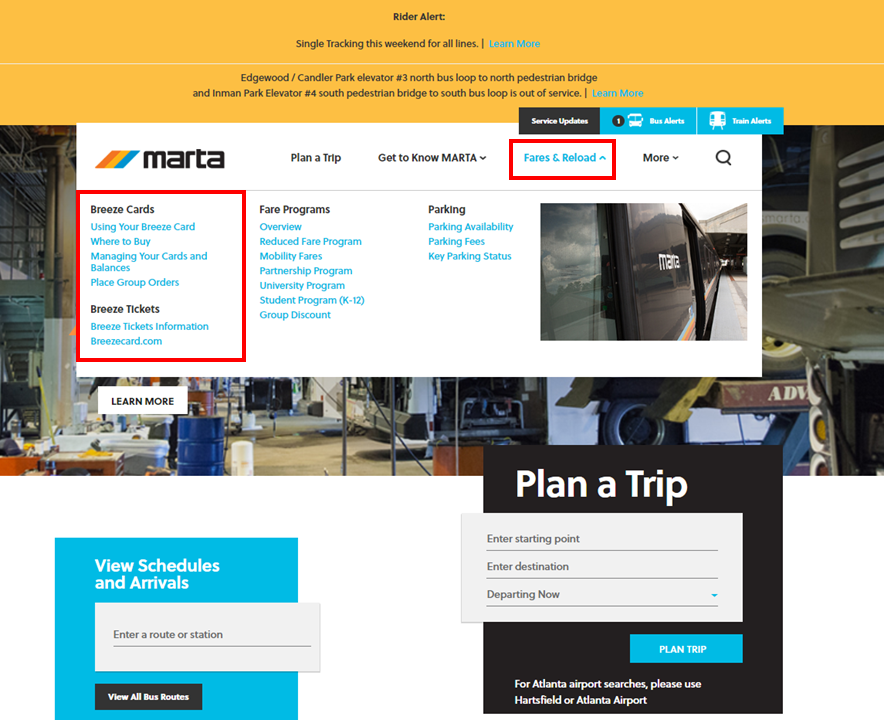Open Parking Fees link
The height and width of the screenshot is (720, 884).
(x=457, y=241)
